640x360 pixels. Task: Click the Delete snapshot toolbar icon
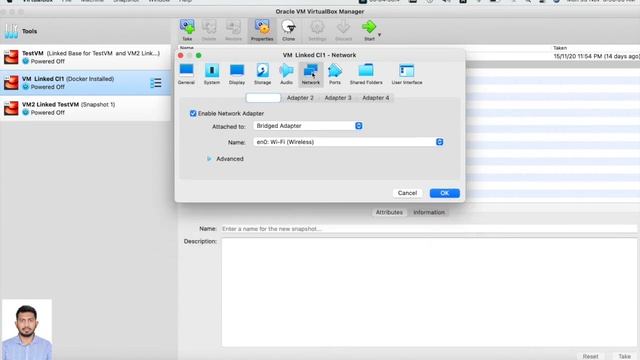[209, 30]
